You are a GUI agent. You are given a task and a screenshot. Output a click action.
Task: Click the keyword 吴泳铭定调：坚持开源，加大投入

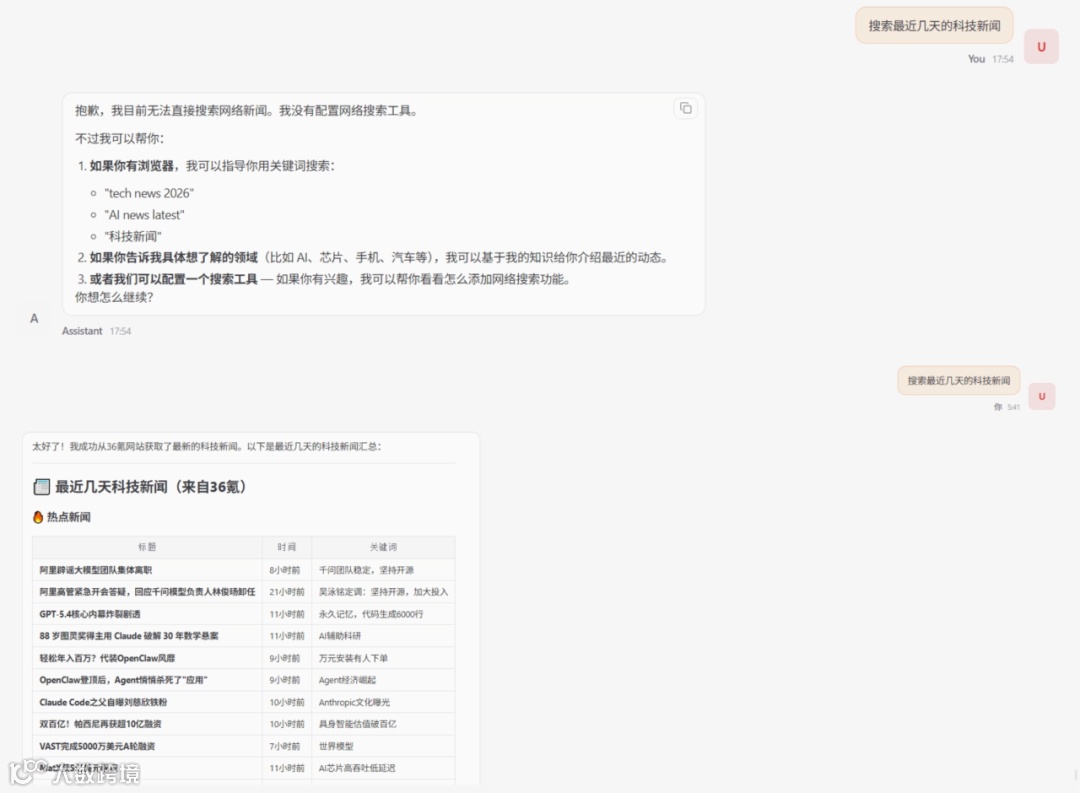tap(383, 592)
